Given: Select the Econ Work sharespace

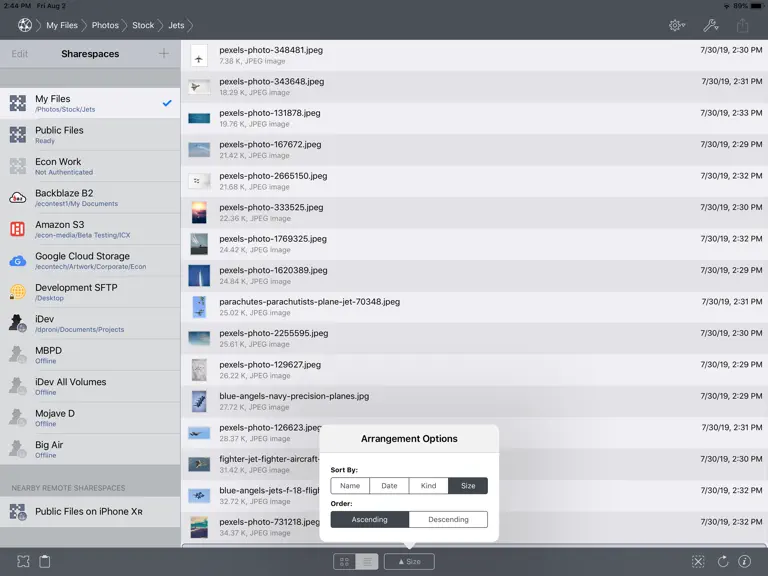Looking at the screenshot, I should coord(90,166).
